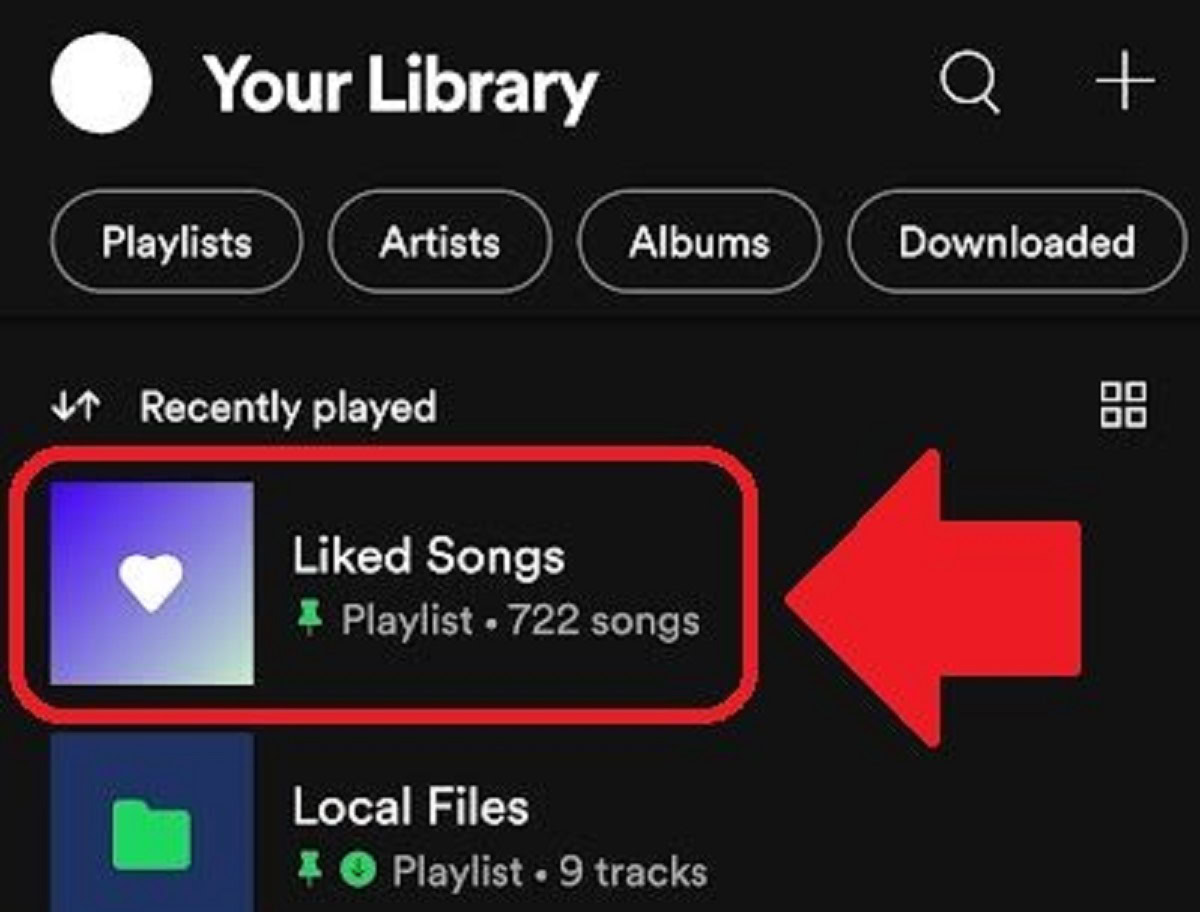
Task: Switch to grid view layout icon
Action: (1124, 405)
